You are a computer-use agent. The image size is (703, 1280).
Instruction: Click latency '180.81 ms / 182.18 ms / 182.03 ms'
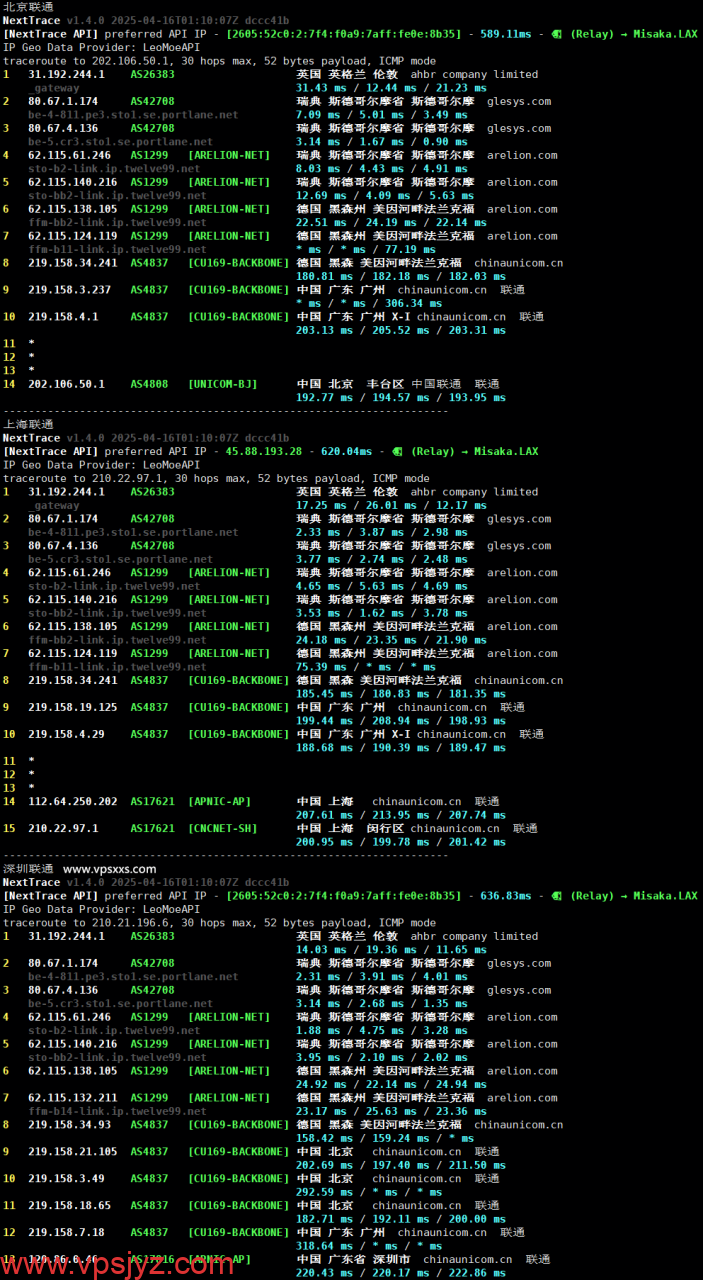point(401,276)
